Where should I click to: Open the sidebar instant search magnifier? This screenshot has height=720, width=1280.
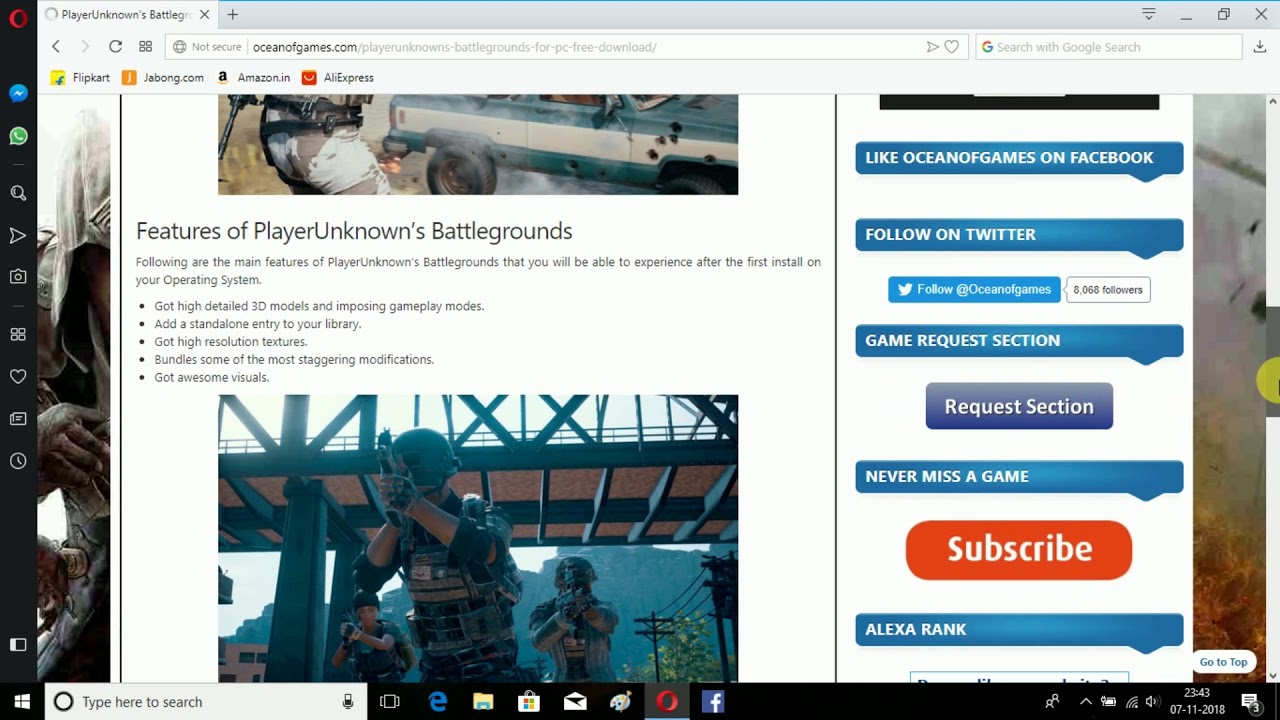(18, 193)
